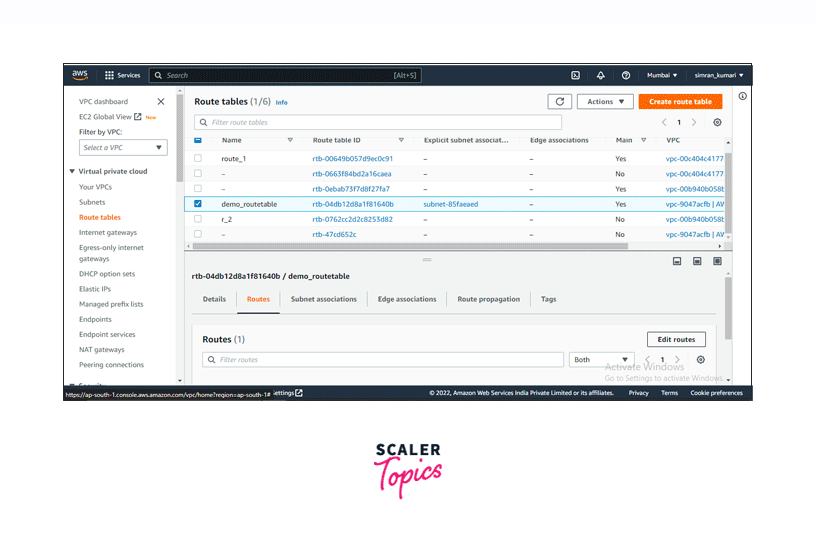Viewport: 816px width, 545px height.
Task: Click the AWS logo home icon
Action: 80,75
